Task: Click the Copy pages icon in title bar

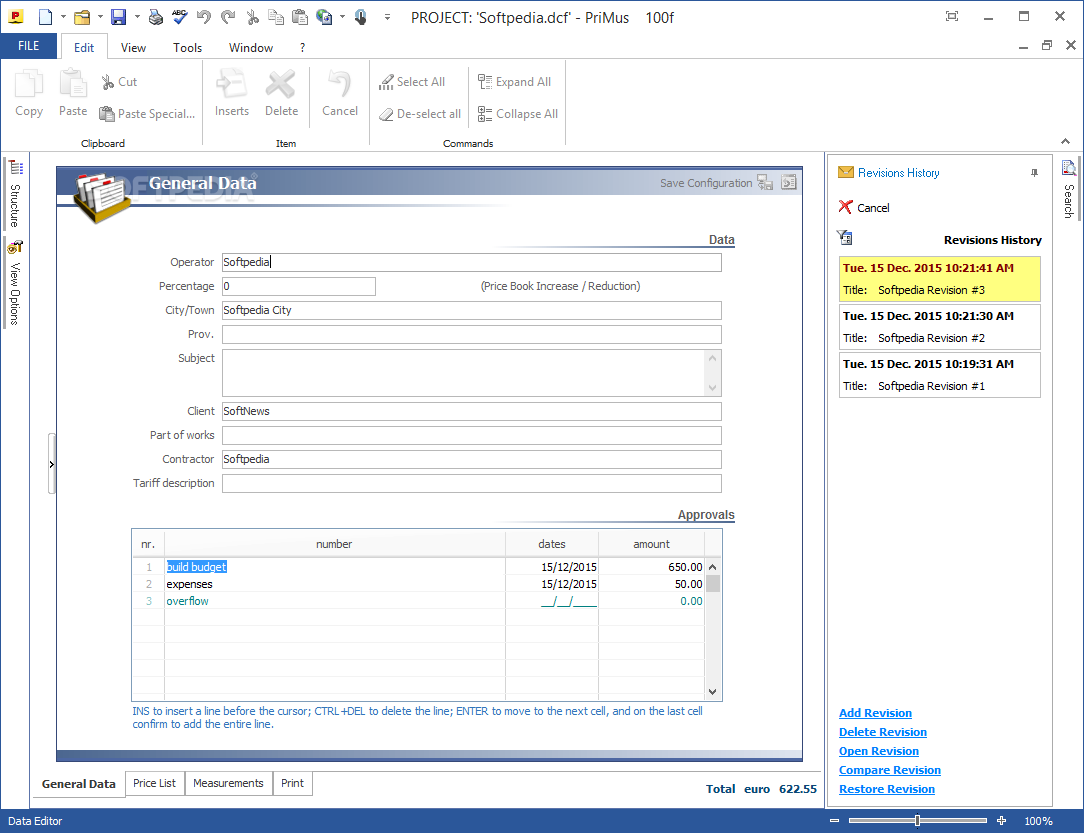Action: click(276, 17)
